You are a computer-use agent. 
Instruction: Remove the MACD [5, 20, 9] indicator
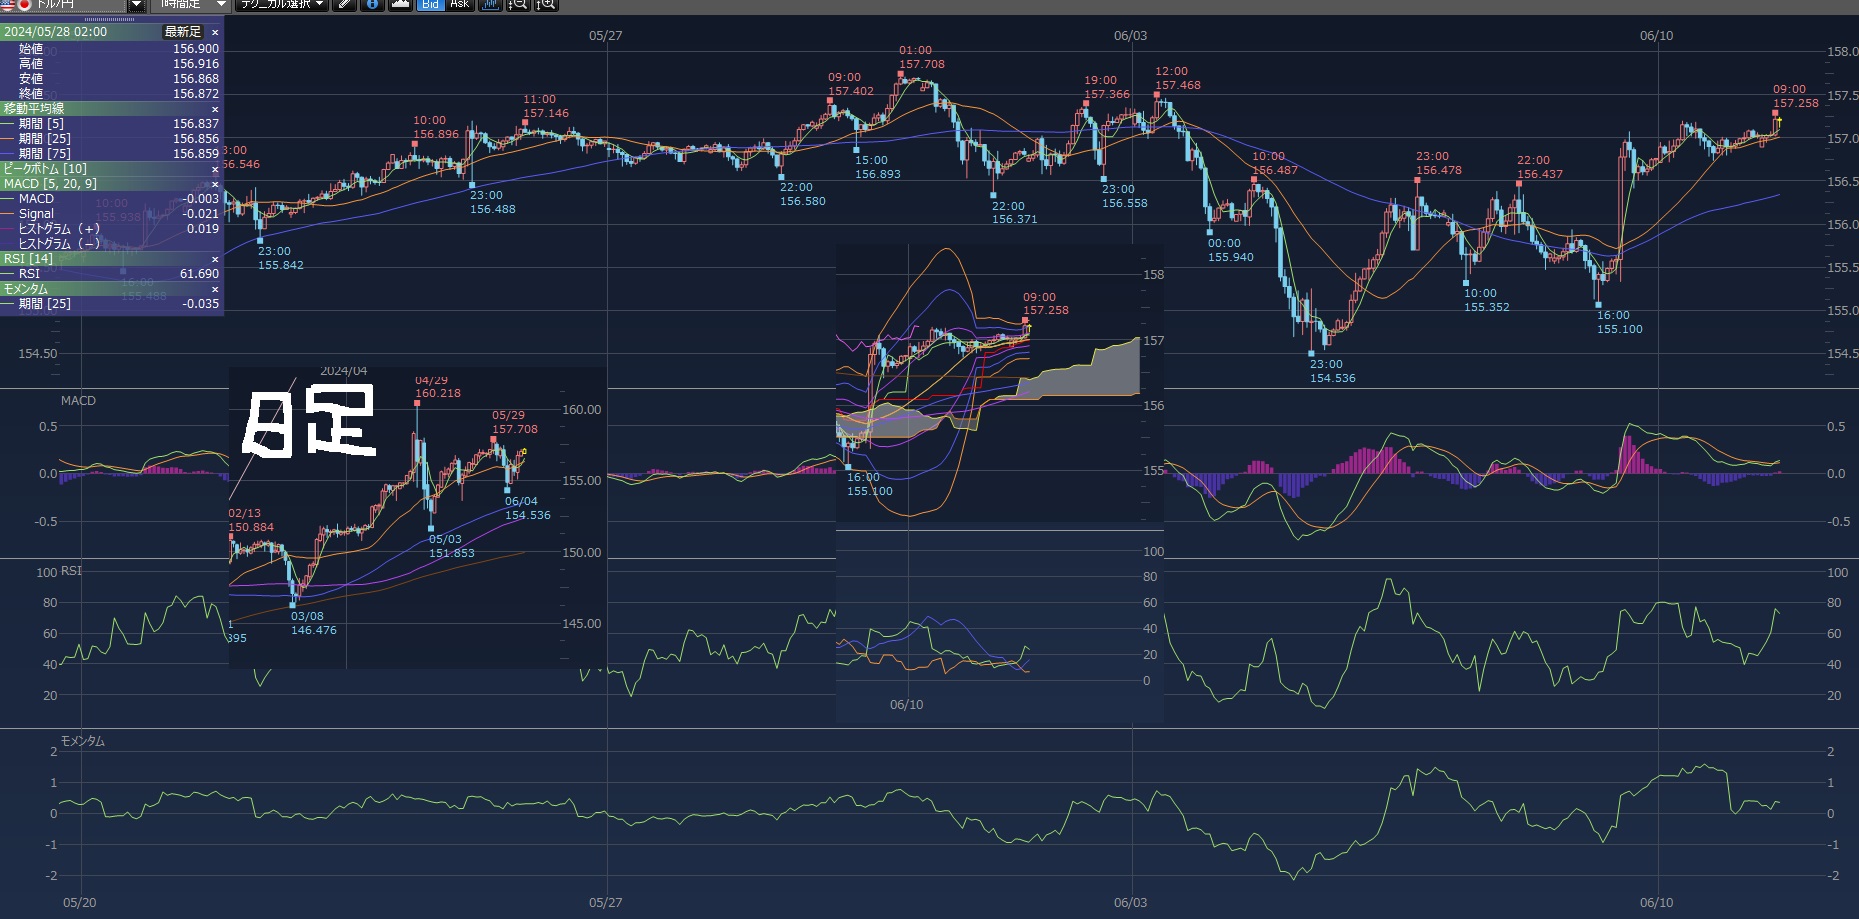point(214,184)
